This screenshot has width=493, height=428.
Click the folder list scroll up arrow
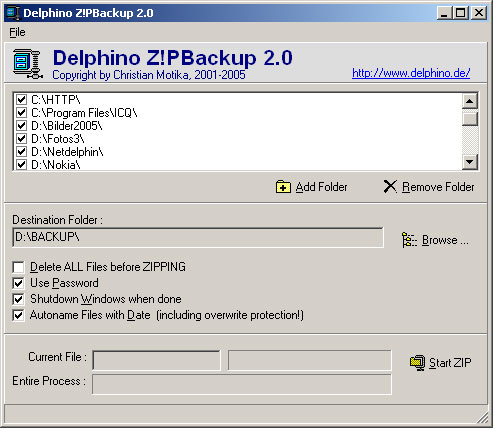pyautogui.click(x=470, y=101)
